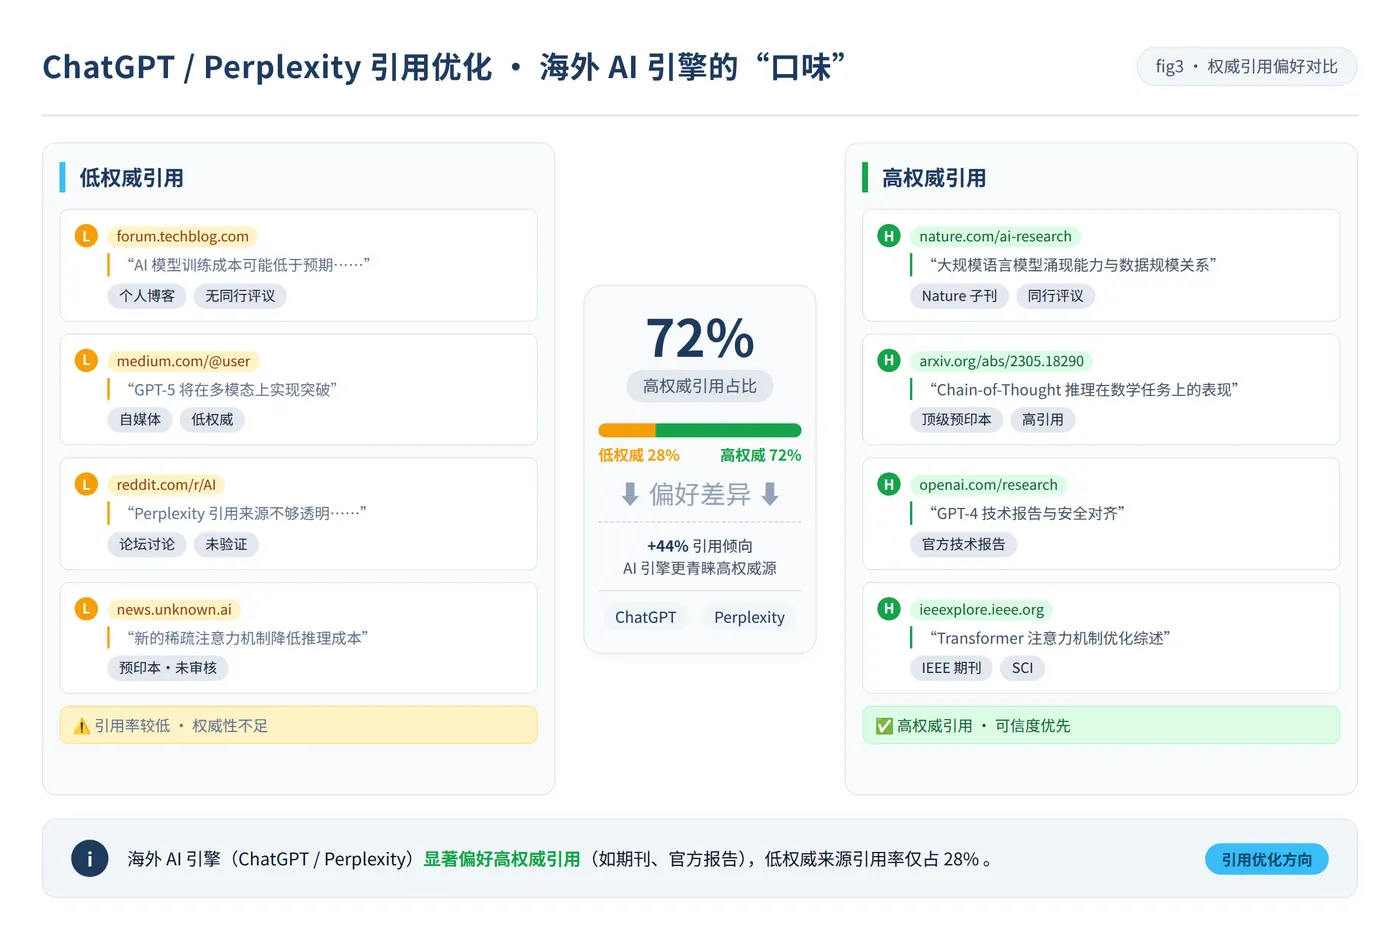Click the quote 新的稀疏注意力机制降低推理成本
Image resolution: width=1400 pixels, height=933 pixels.
(248, 638)
